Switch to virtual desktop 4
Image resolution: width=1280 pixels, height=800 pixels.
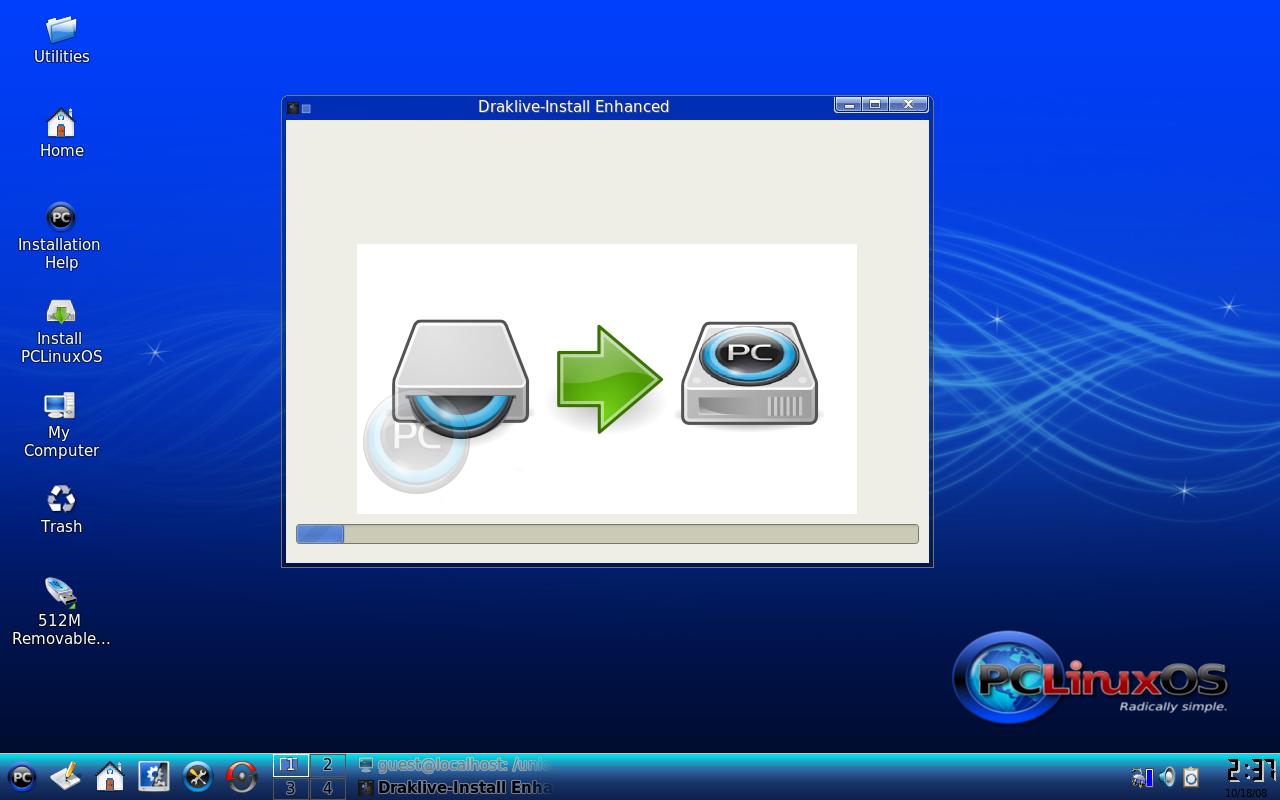(327, 788)
